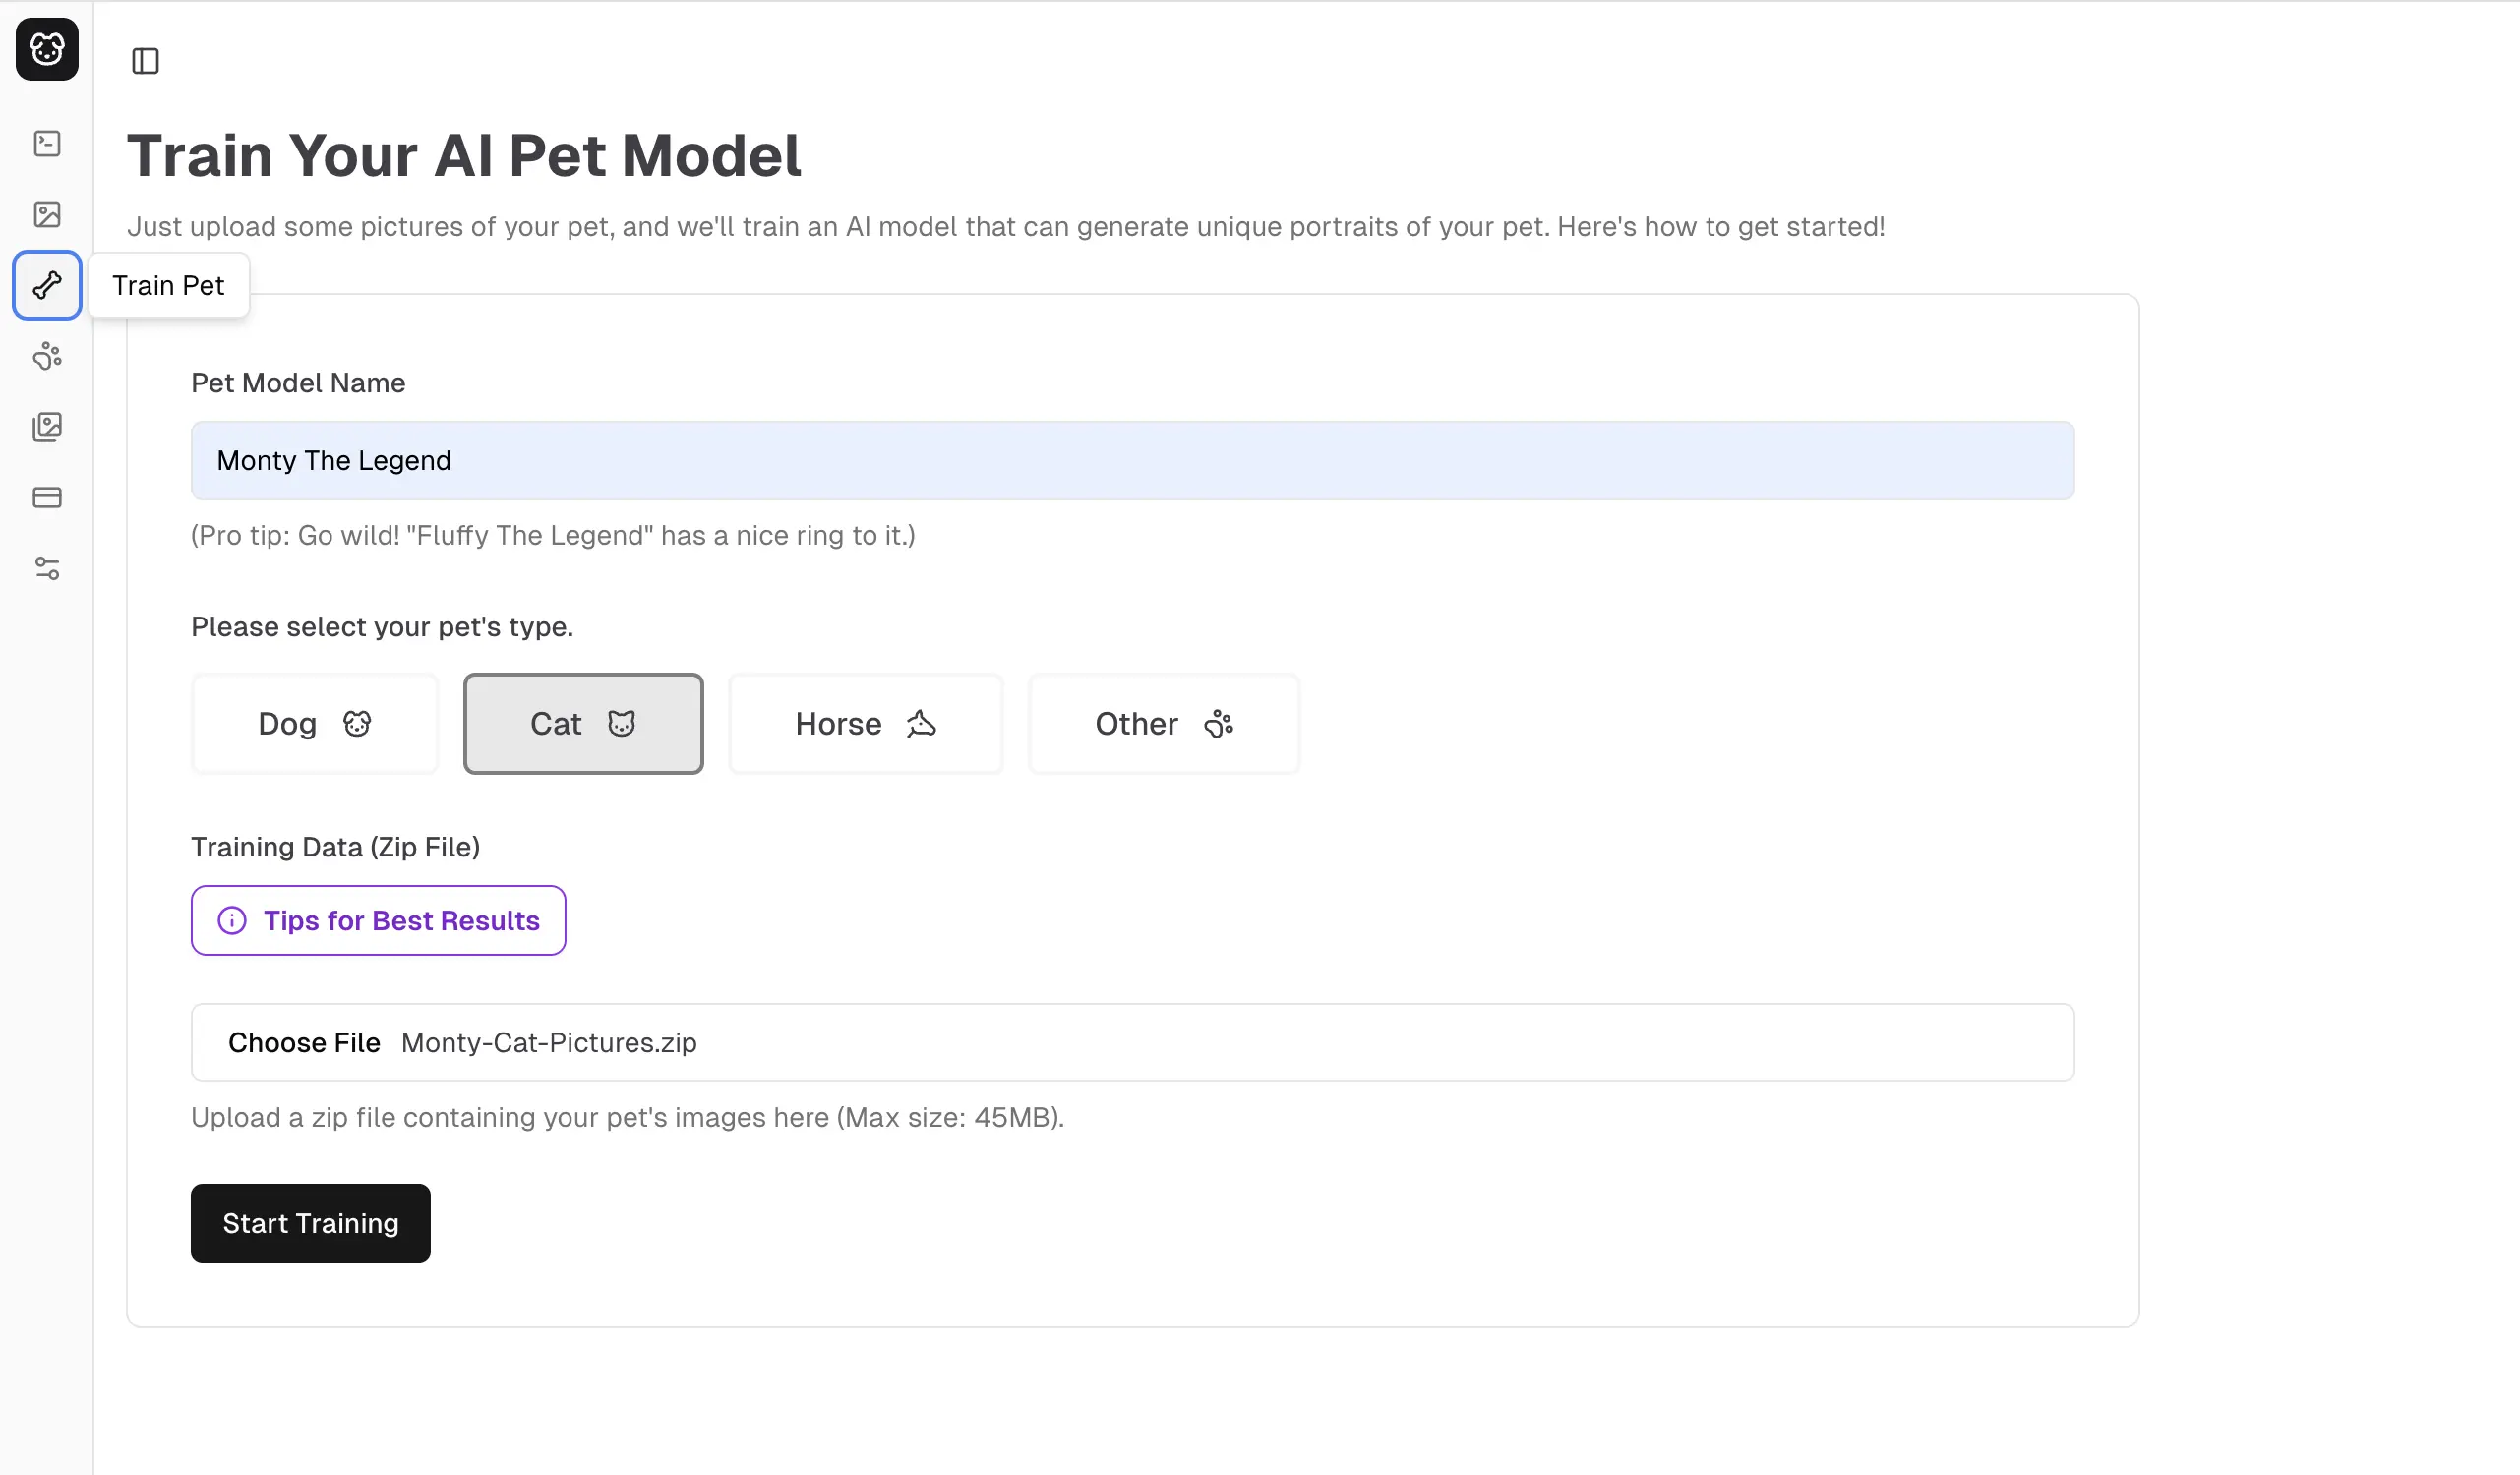Click the Train Pet tooltip label

[x=168, y=285]
